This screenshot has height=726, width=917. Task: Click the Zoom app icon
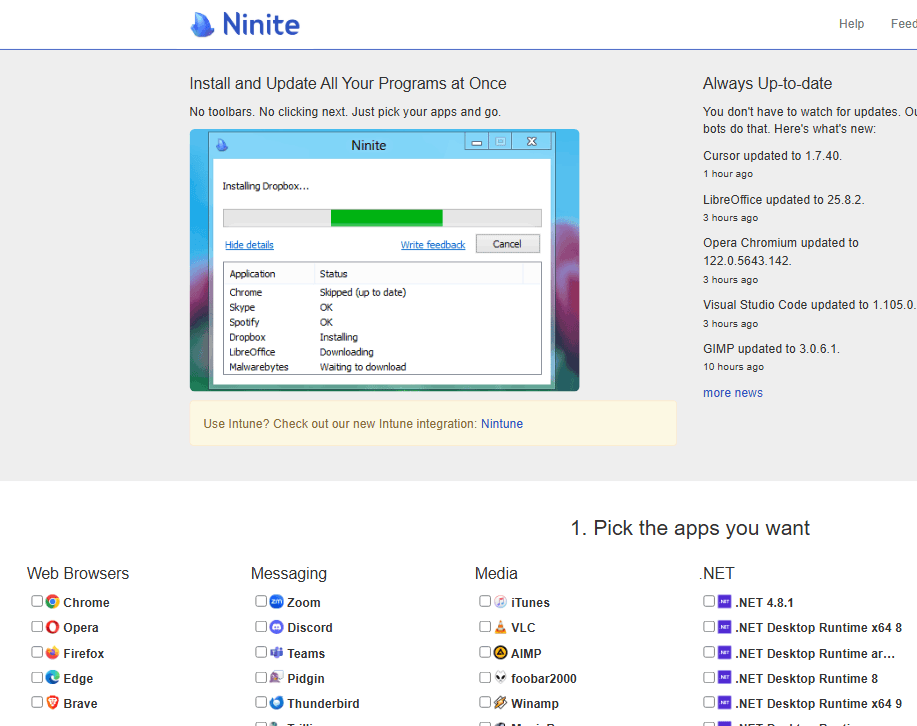[277, 602]
